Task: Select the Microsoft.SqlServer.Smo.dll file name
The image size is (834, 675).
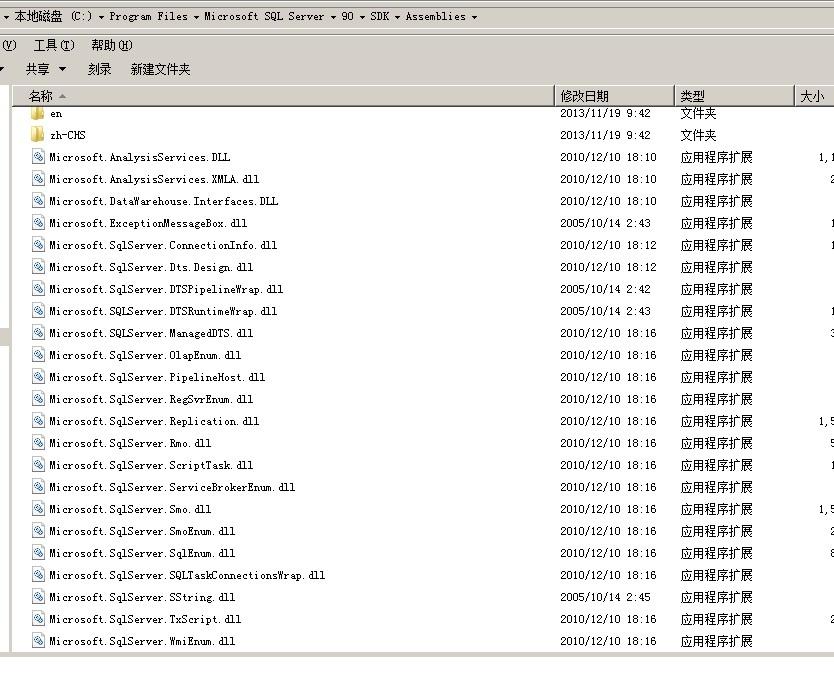Action: point(130,509)
